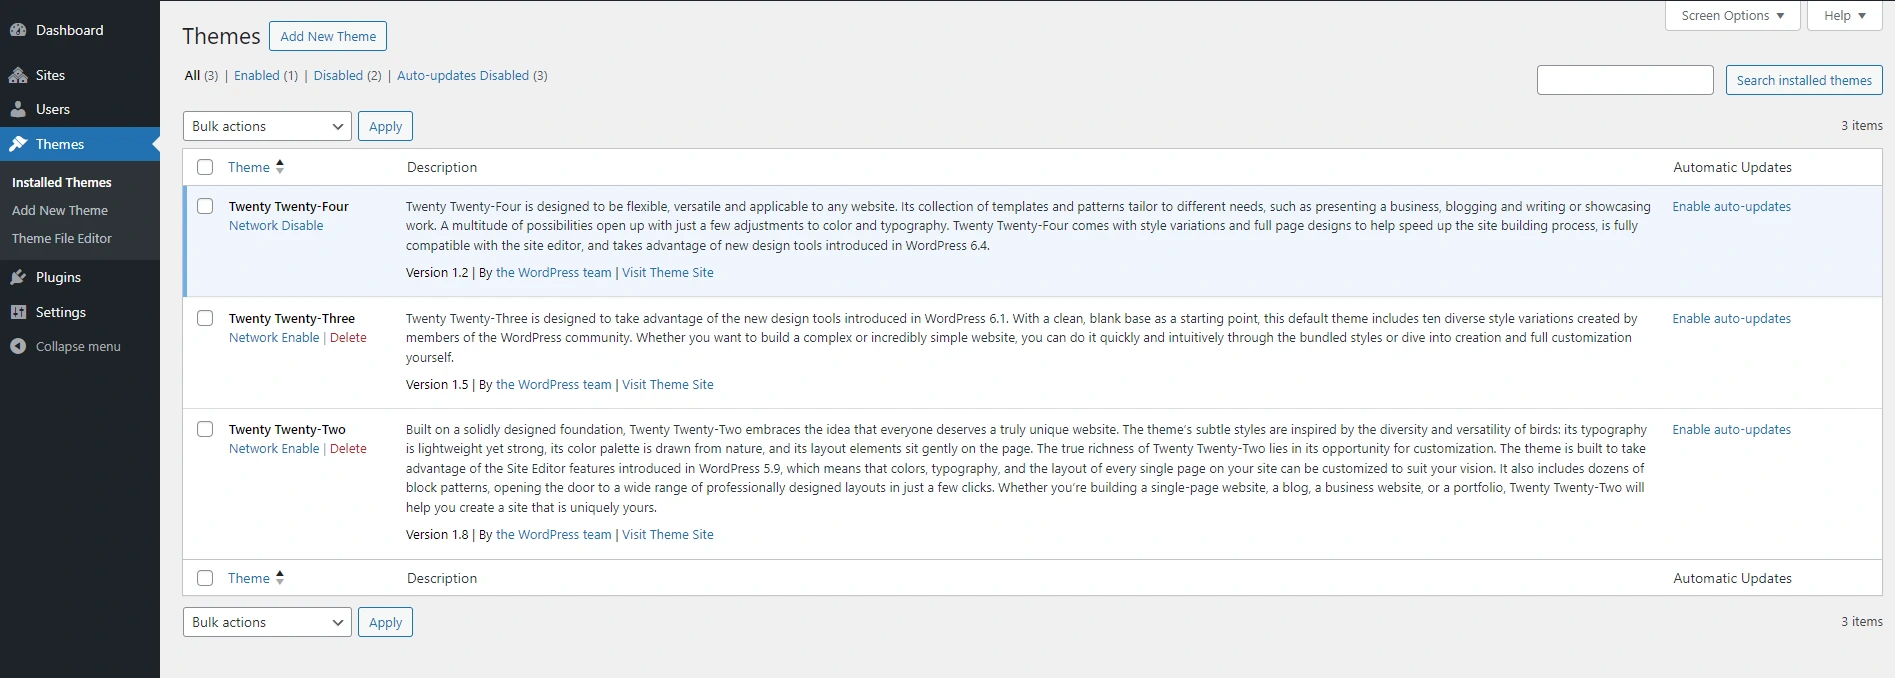Delete the Twenty Twenty-Three theme
The width and height of the screenshot is (1895, 678).
pos(348,337)
